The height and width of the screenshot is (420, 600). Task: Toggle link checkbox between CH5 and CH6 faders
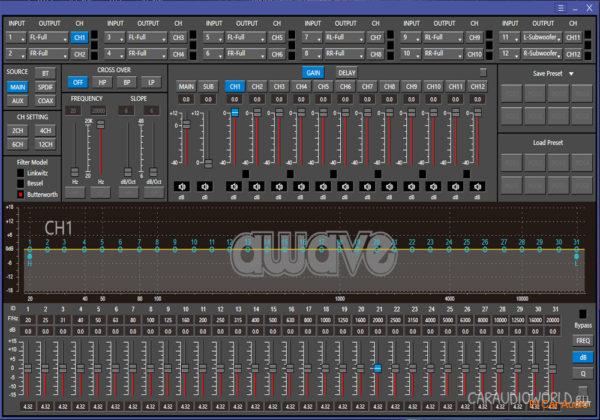(x=334, y=174)
